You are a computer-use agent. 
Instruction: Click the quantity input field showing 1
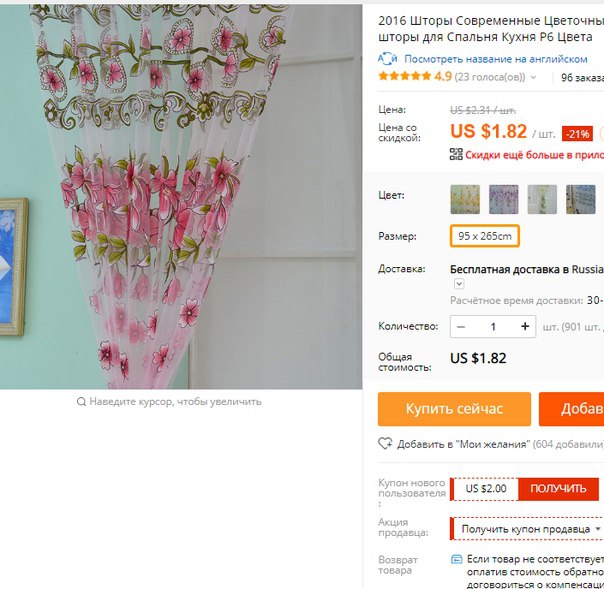[x=493, y=327]
